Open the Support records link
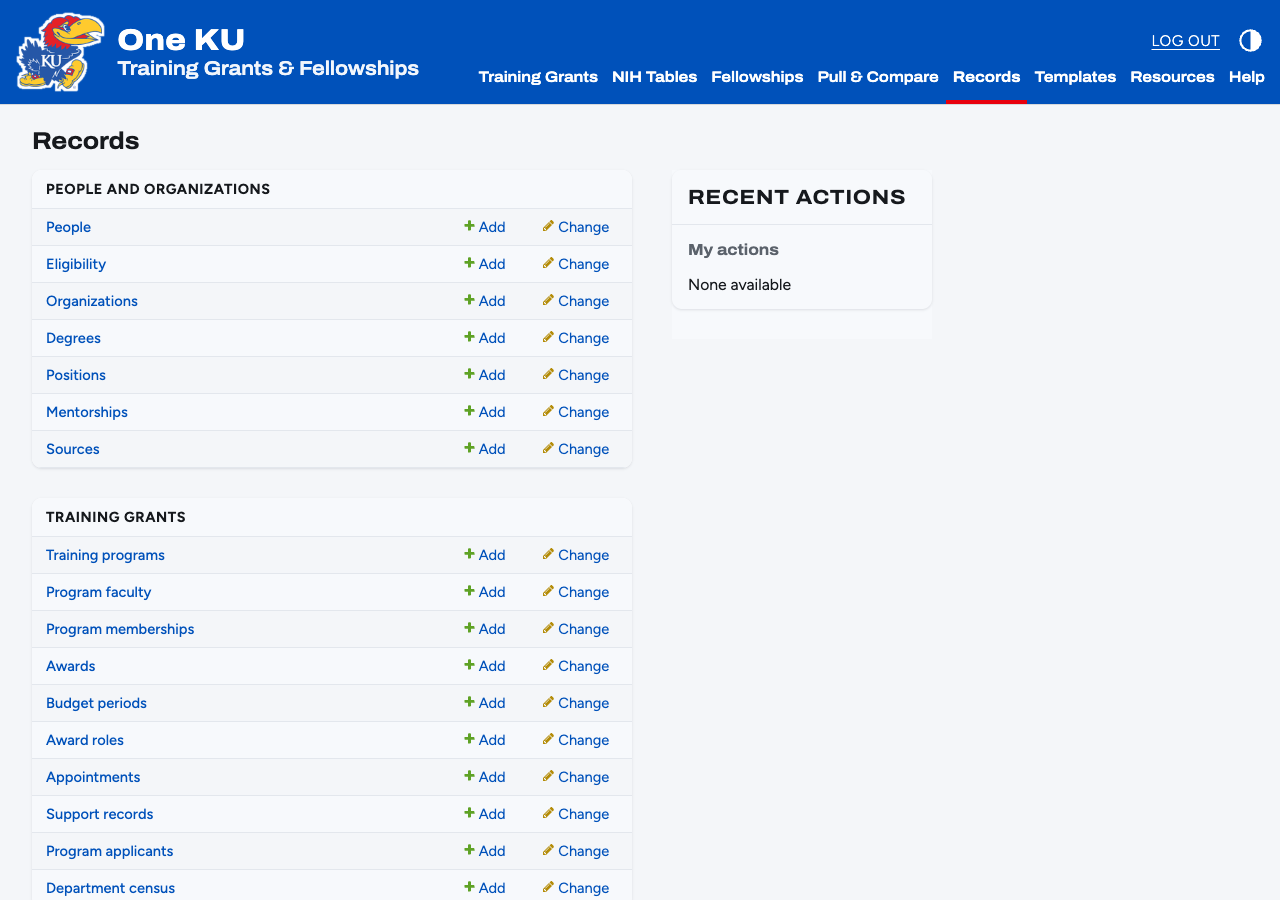The height and width of the screenshot is (900, 1280). [x=100, y=814]
